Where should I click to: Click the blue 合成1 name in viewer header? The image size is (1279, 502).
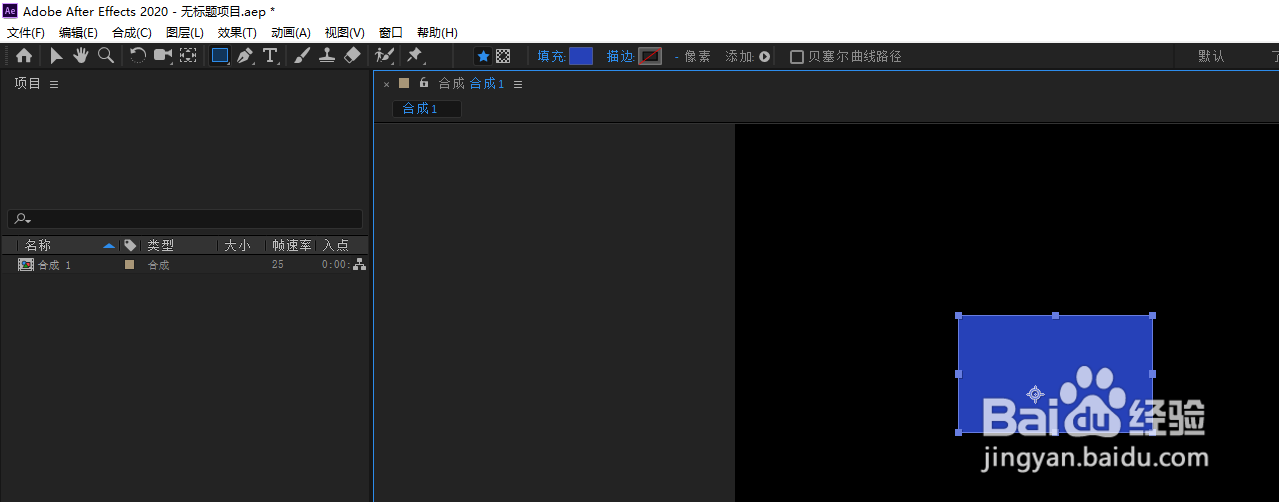click(487, 84)
